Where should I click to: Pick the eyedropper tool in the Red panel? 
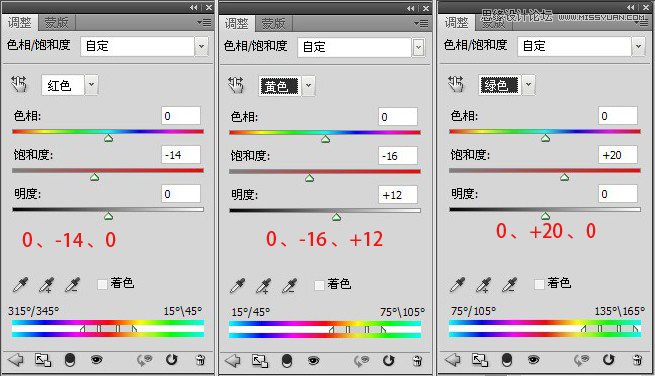[20, 285]
